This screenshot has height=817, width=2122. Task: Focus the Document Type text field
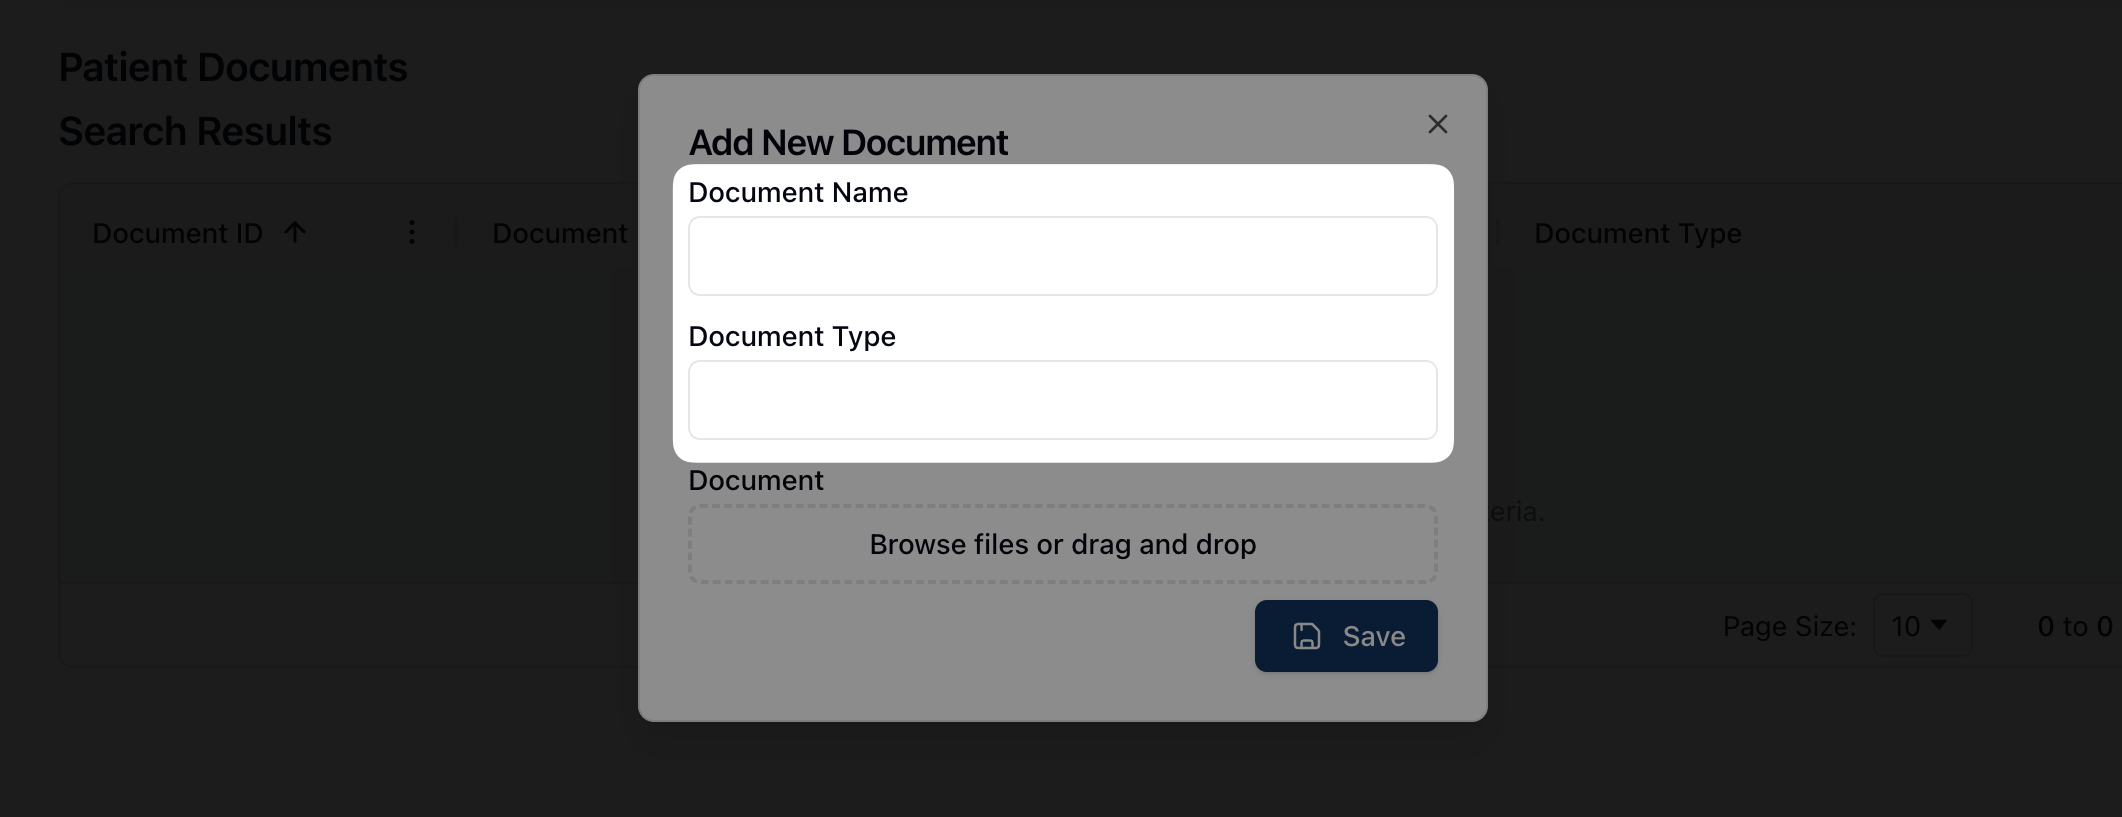pos(1062,400)
